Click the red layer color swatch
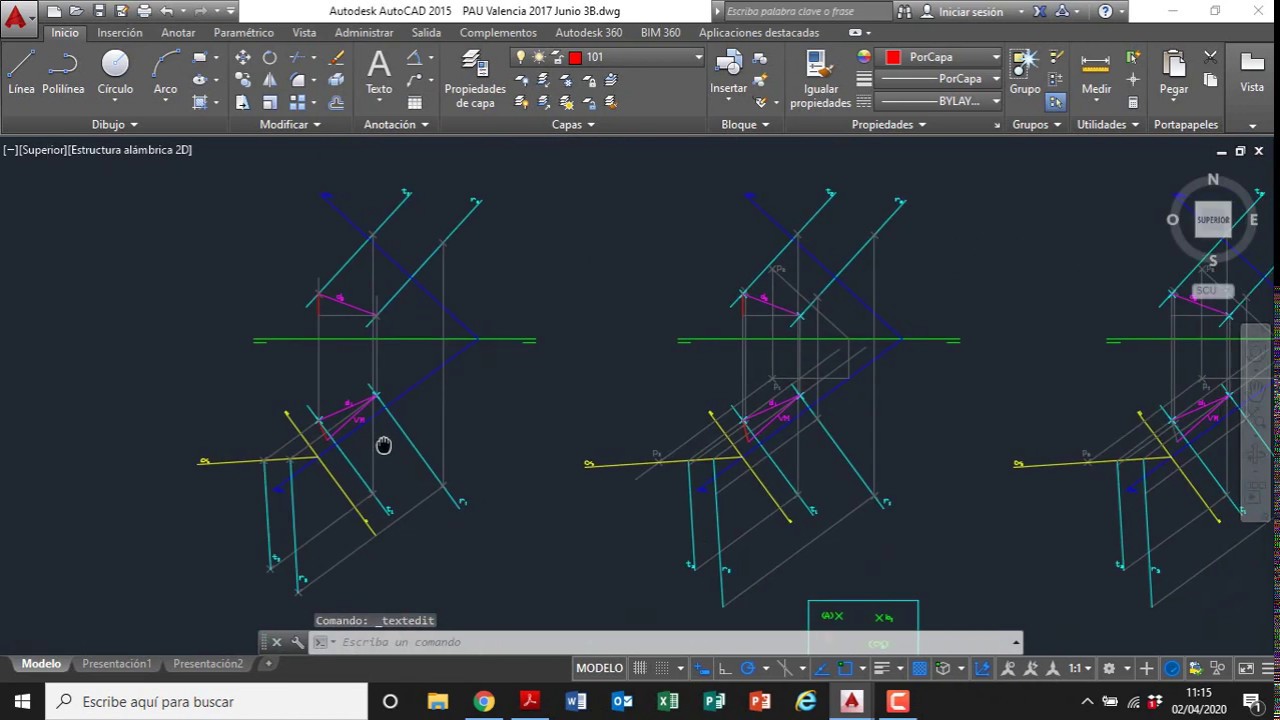 tap(575, 57)
